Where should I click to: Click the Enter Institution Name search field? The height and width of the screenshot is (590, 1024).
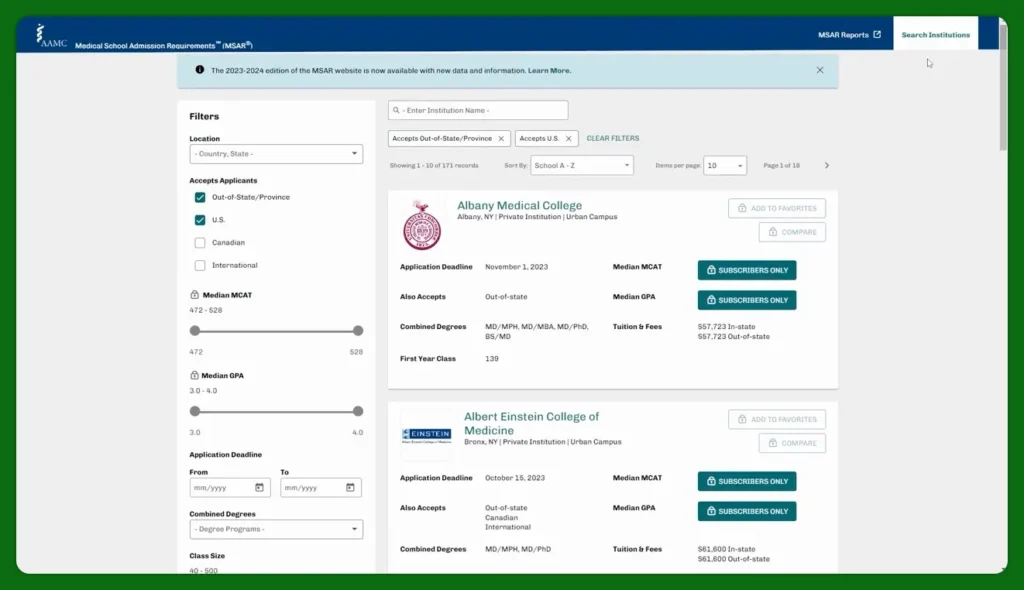(477, 110)
